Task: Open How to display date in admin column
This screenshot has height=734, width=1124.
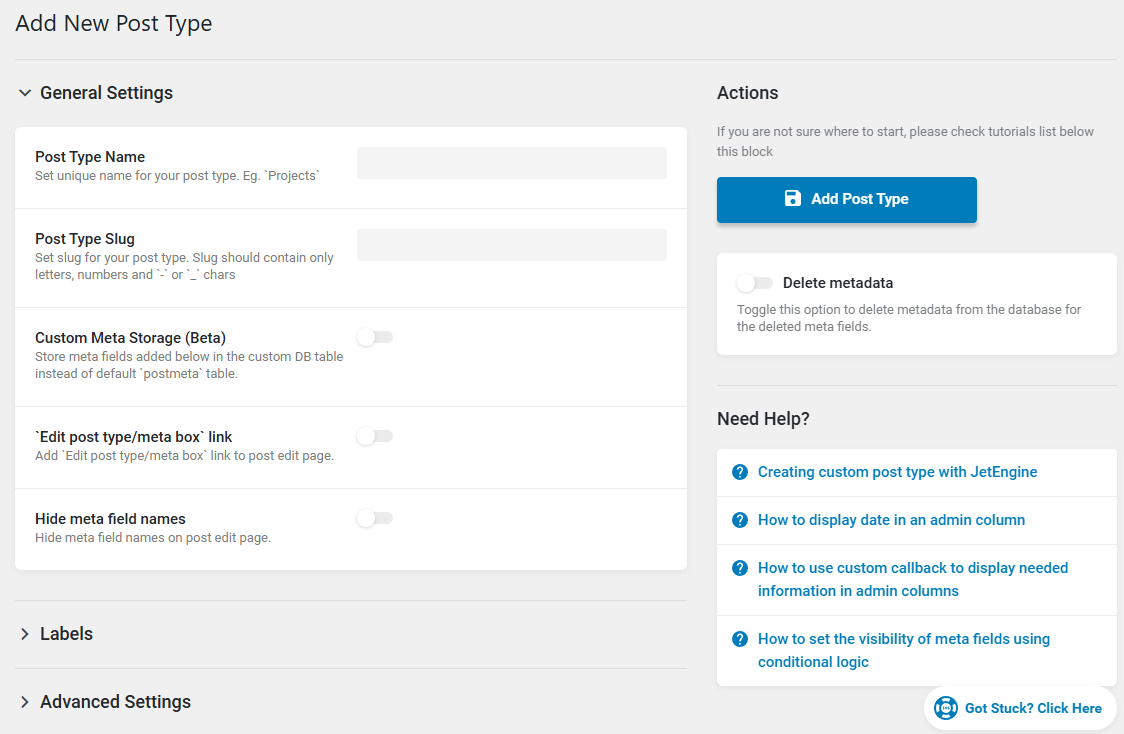Action: click(x=891, y=520)
